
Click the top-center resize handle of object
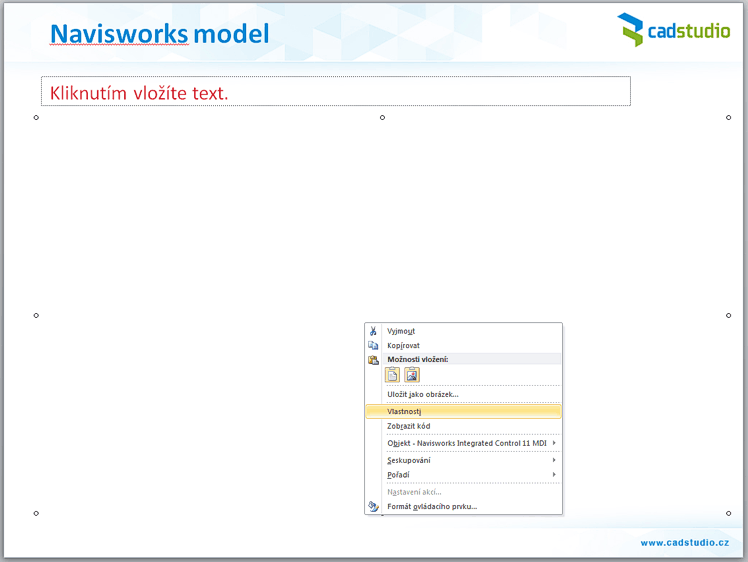click(x=382, y=118)
